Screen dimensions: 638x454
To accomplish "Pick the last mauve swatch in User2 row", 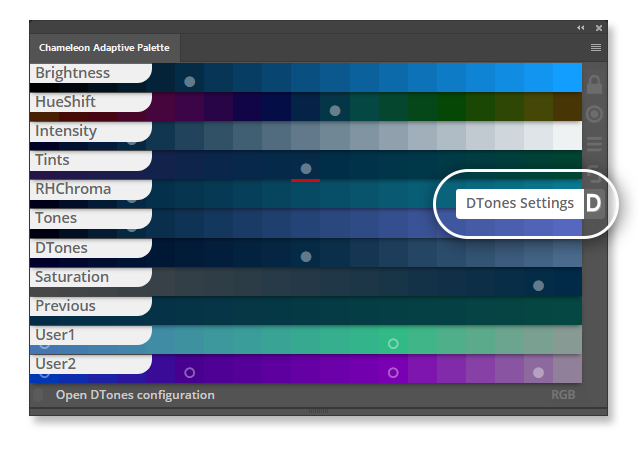I will tap(567, 369).
